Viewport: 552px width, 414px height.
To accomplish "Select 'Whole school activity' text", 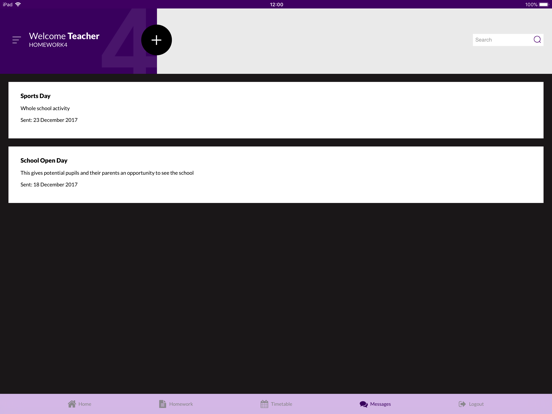I will pyautogui.click(x=45, y=108).
